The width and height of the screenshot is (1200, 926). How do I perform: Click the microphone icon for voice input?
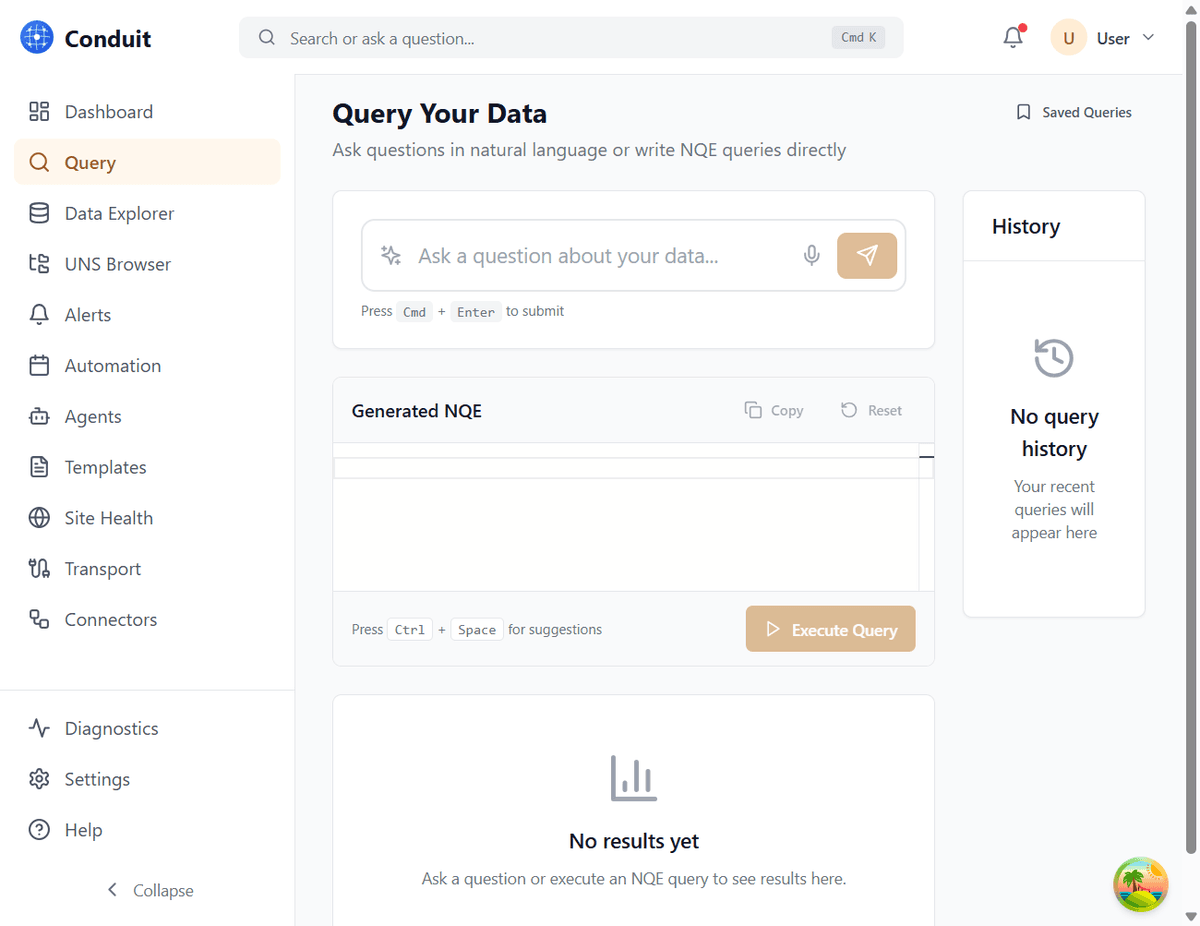coord(811,255)
